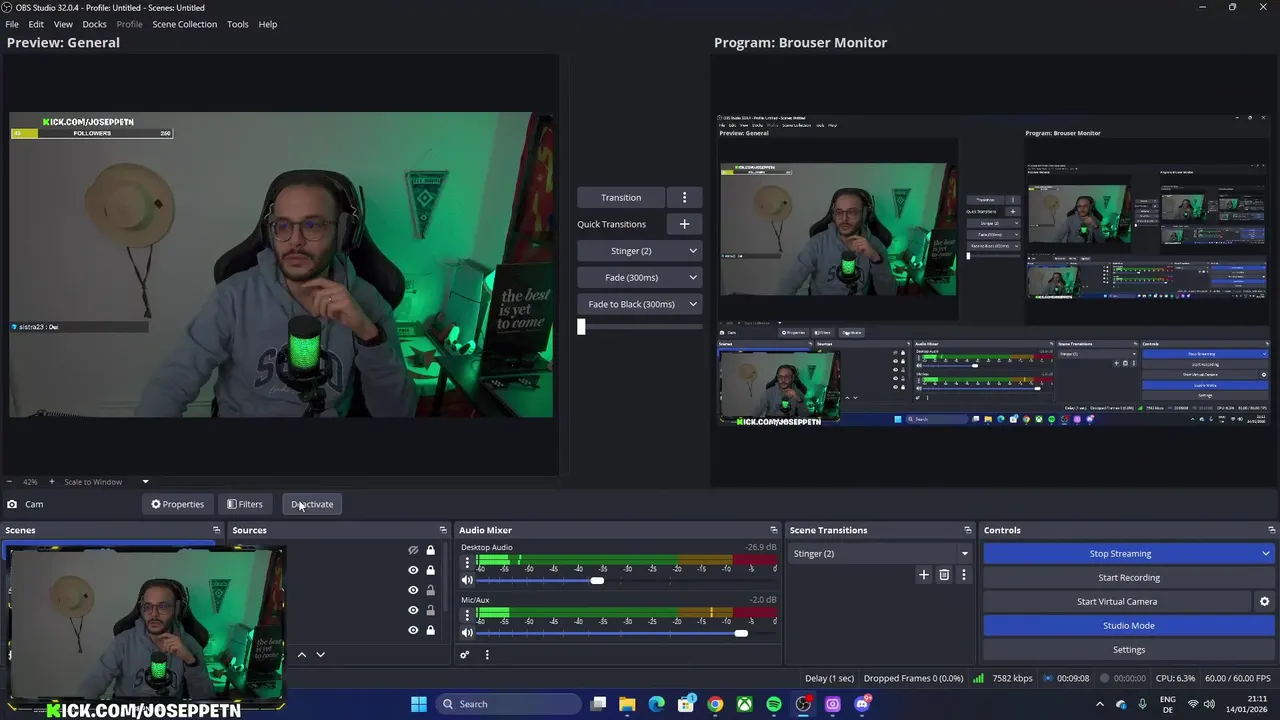Click Start Recording

[1128, 577]
